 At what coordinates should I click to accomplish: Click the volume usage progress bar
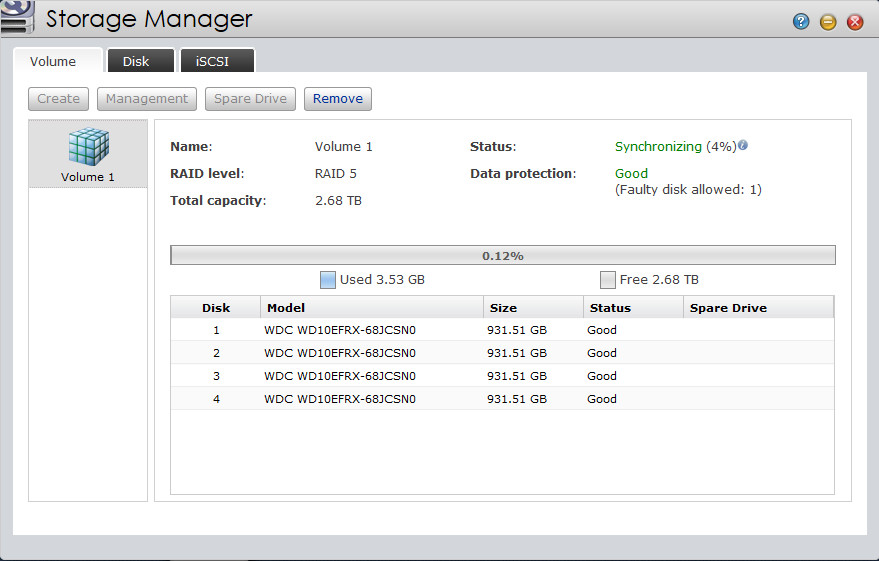click(x=502, y=256)
